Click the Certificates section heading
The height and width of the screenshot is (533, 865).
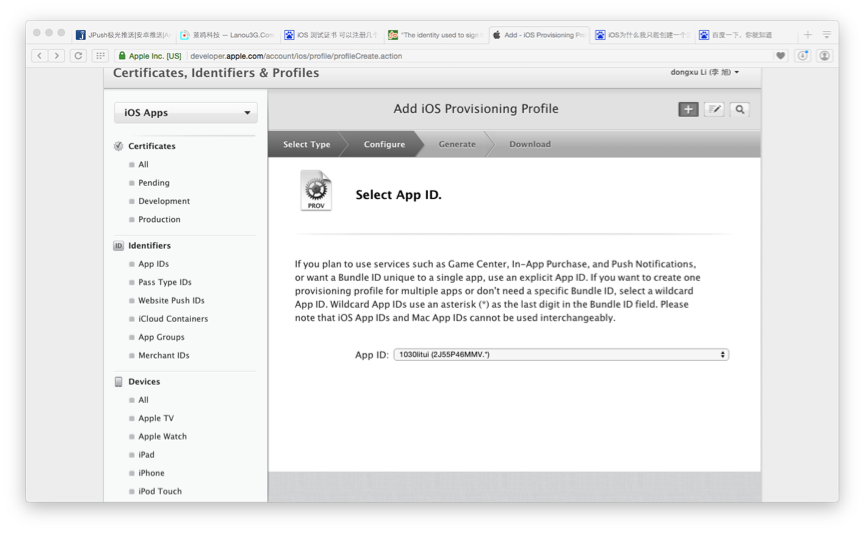tap(152, 146)
